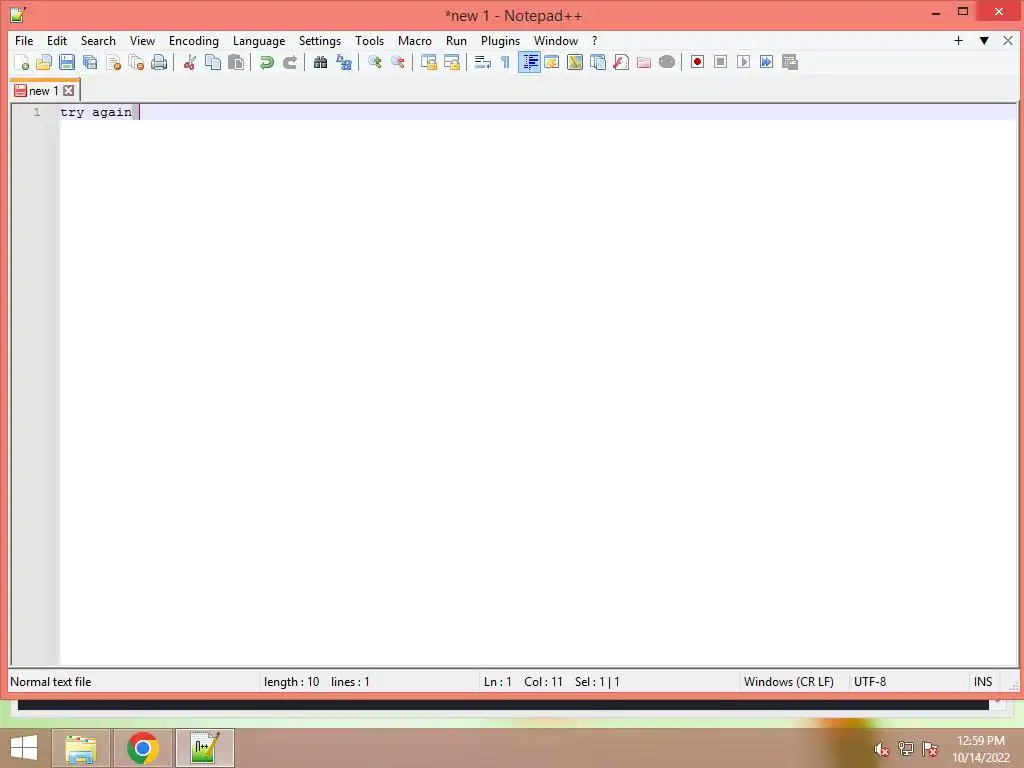Click the Print toolbar icon

[159, 62]
